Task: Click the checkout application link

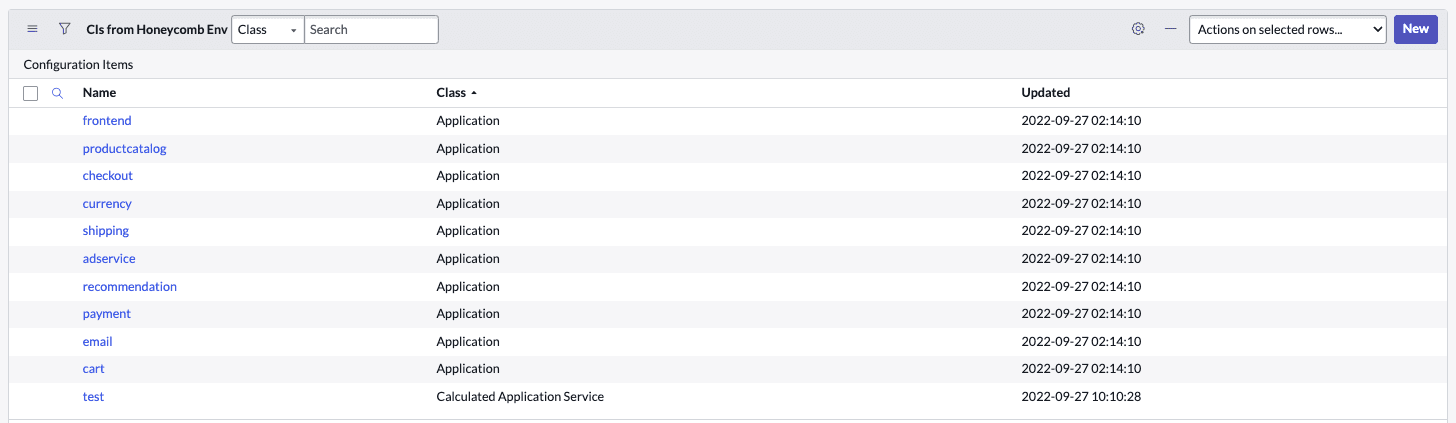Action: [107, 176]
